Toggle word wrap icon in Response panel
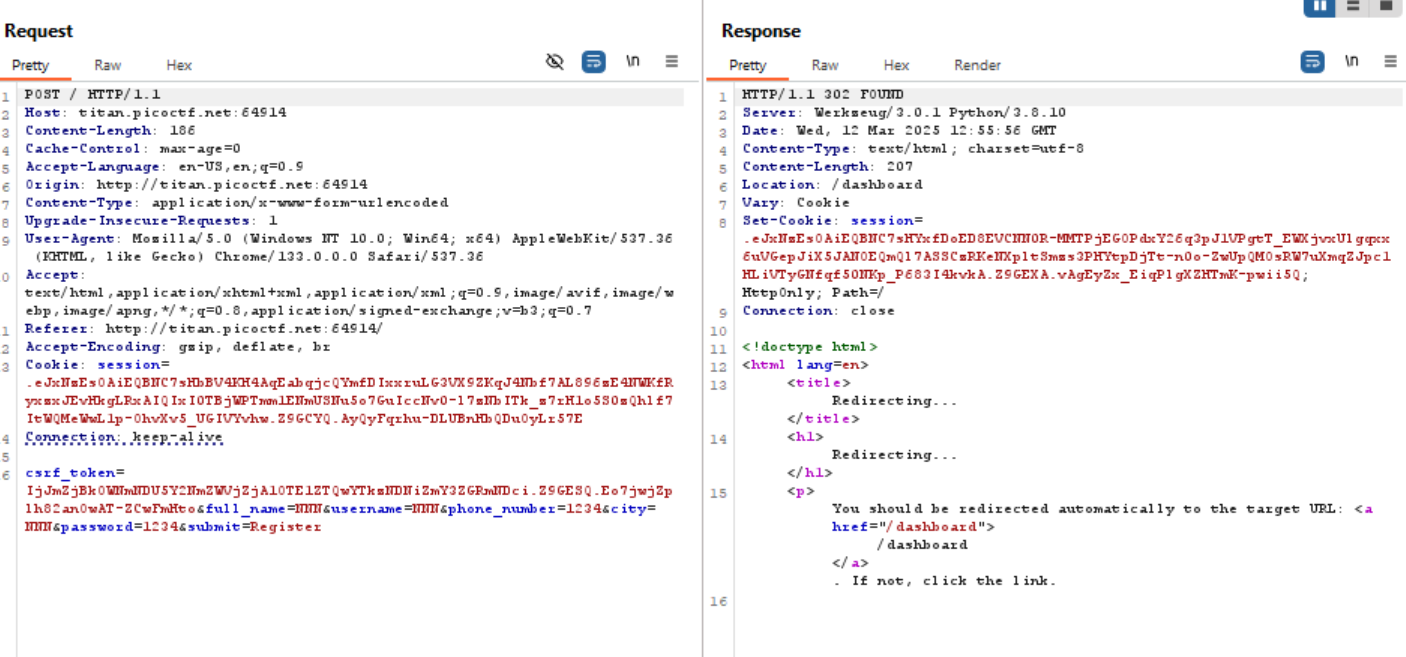The width and height of the screenshot is (1406, 657). (1312, 62)
